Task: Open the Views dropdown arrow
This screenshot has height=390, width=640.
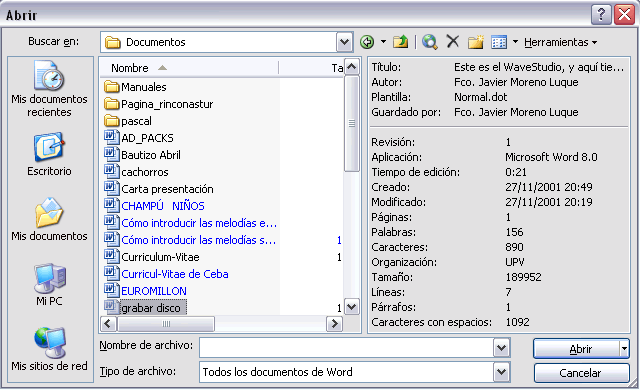Action: pos(515,42)
